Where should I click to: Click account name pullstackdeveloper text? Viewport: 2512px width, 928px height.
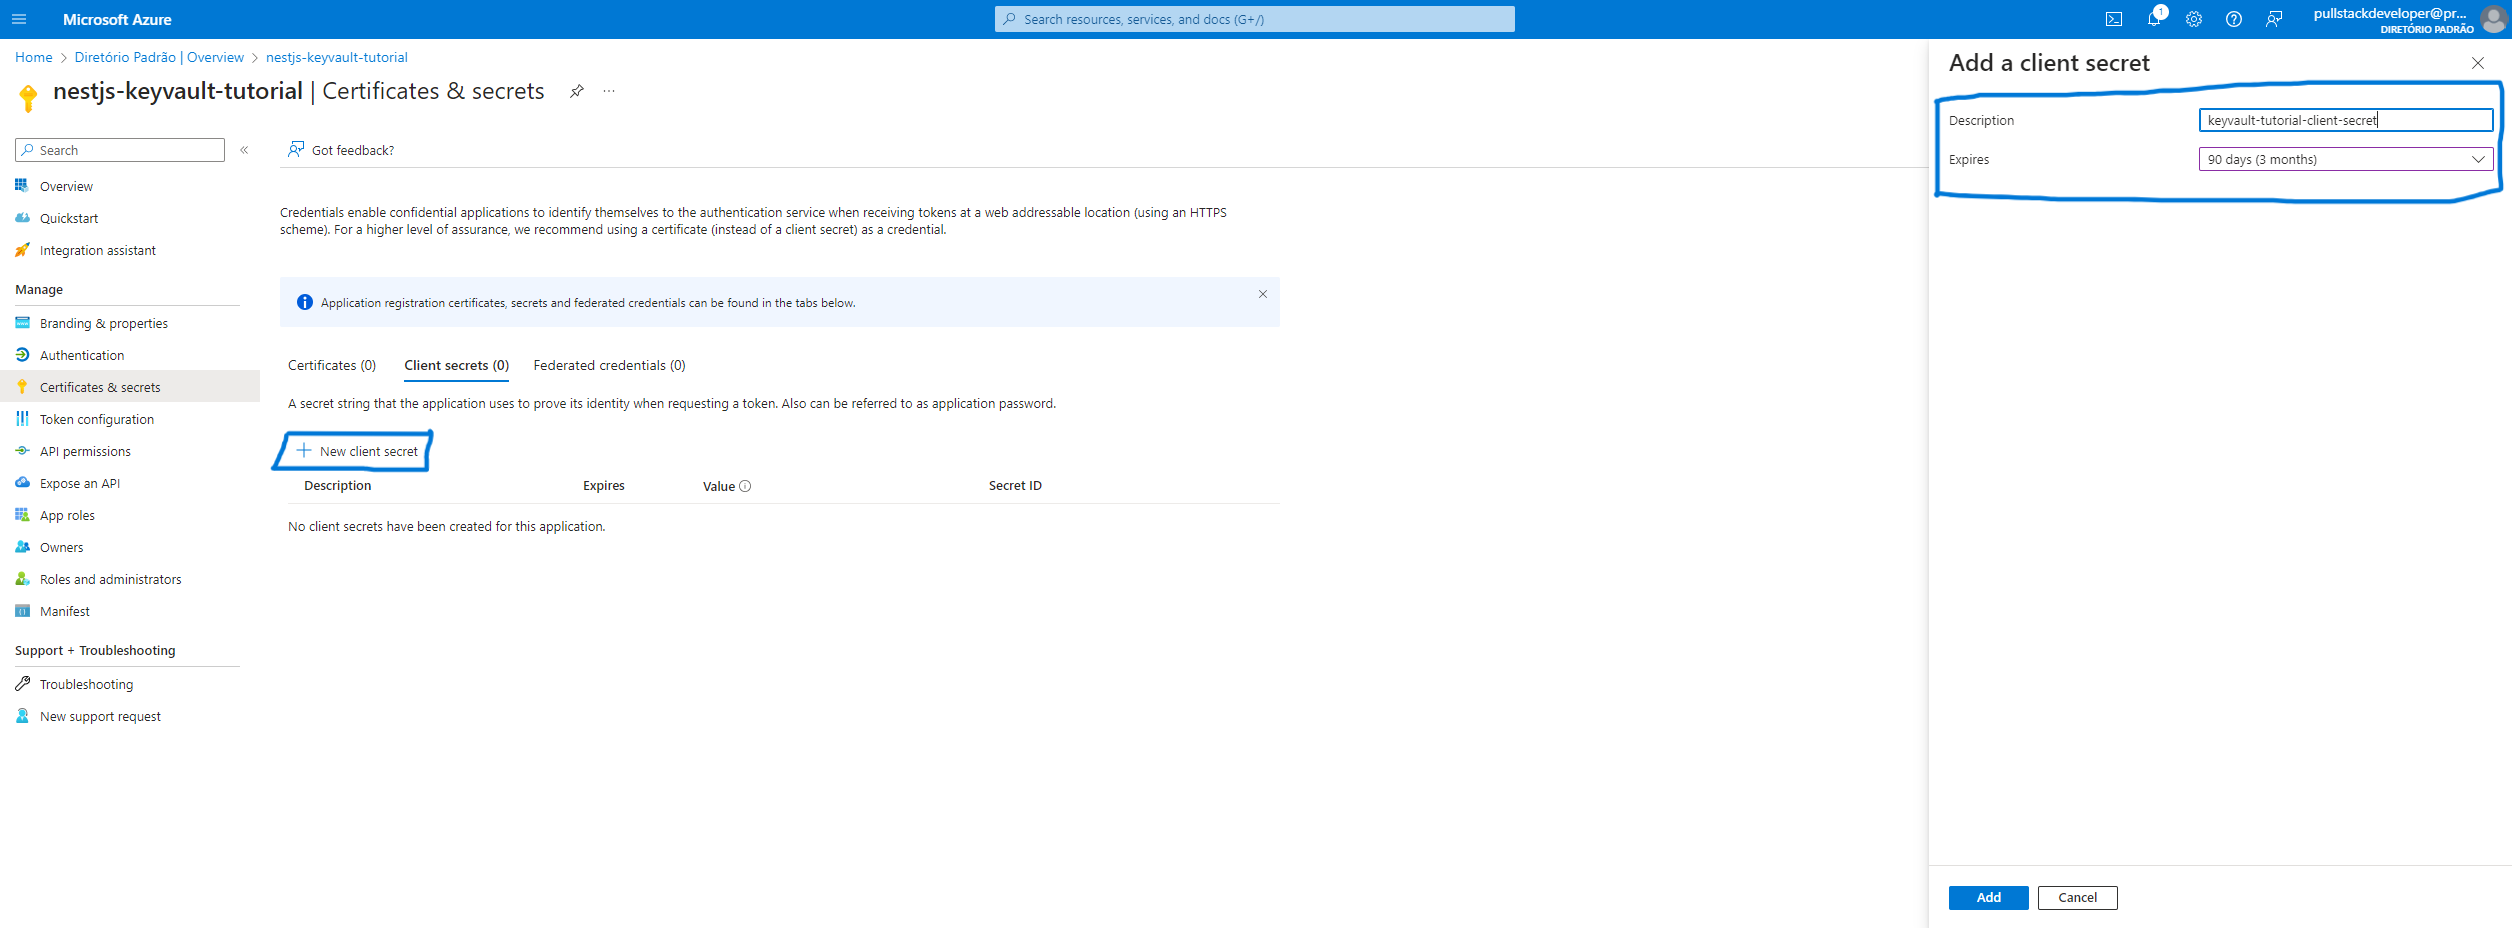point(2390,13)
